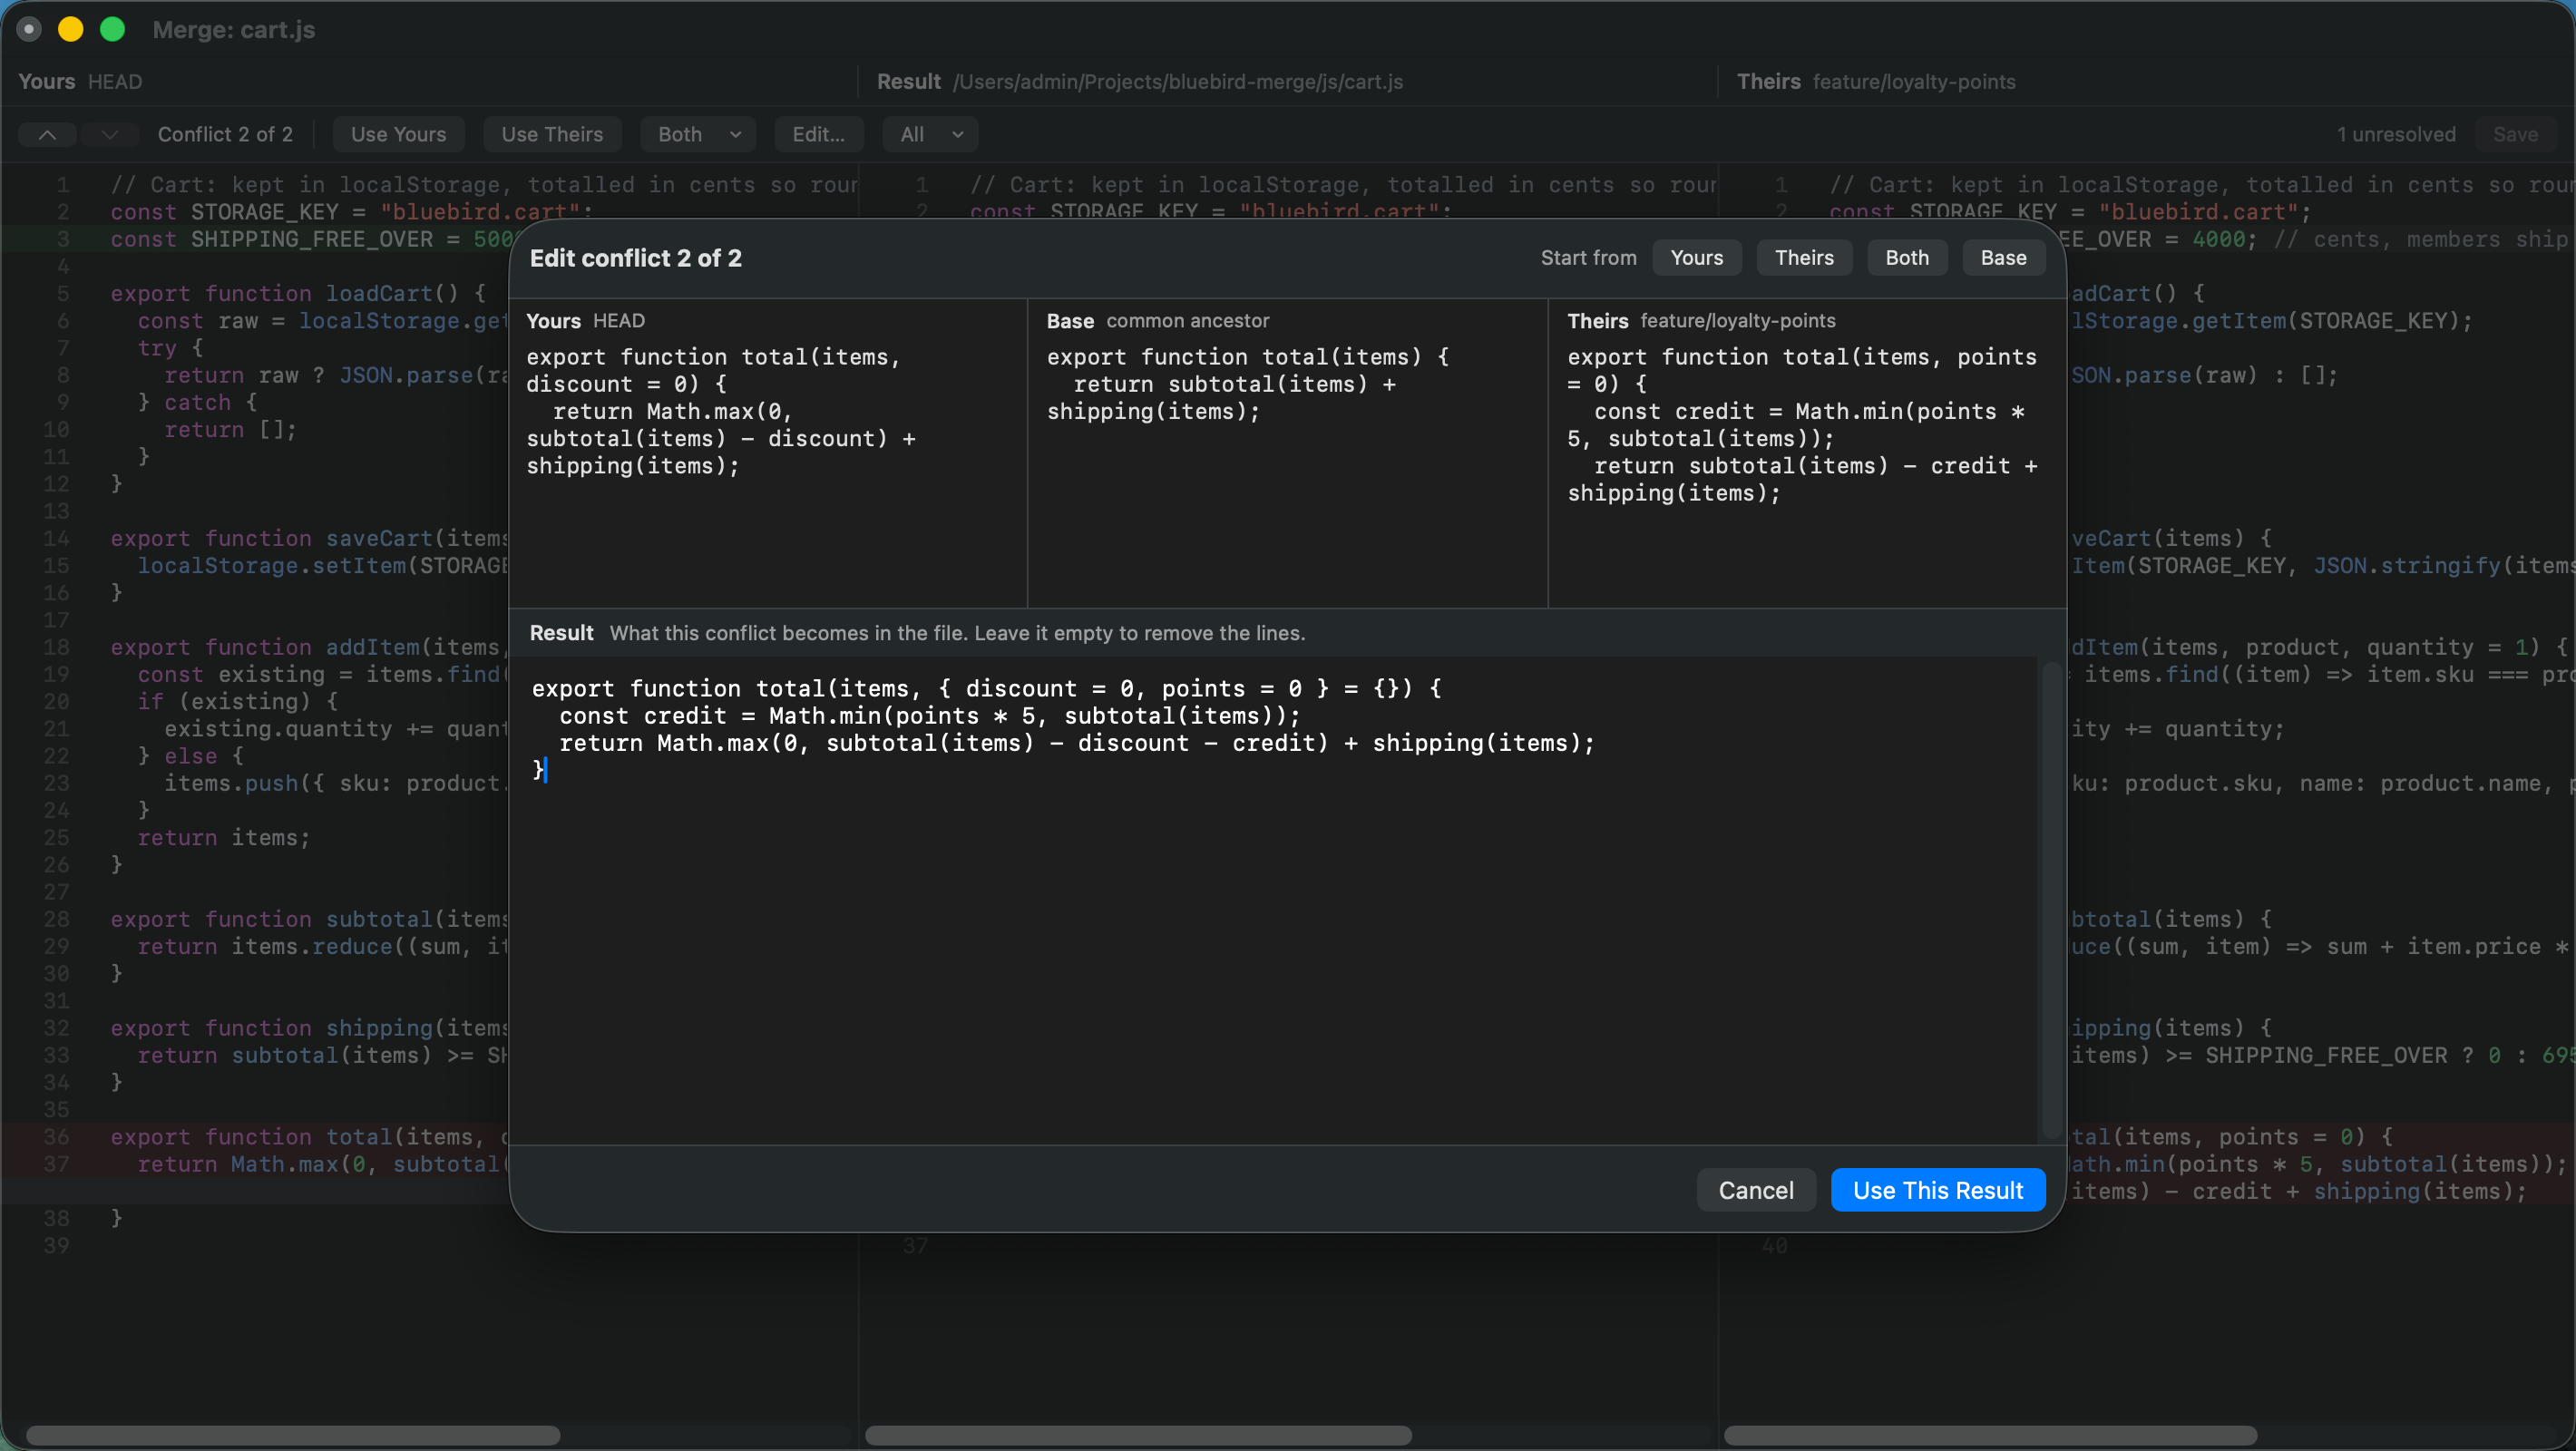The image size is (2576, 1451).
Task: Click the '1 unresolved' status text
Action: [2395, 134]
